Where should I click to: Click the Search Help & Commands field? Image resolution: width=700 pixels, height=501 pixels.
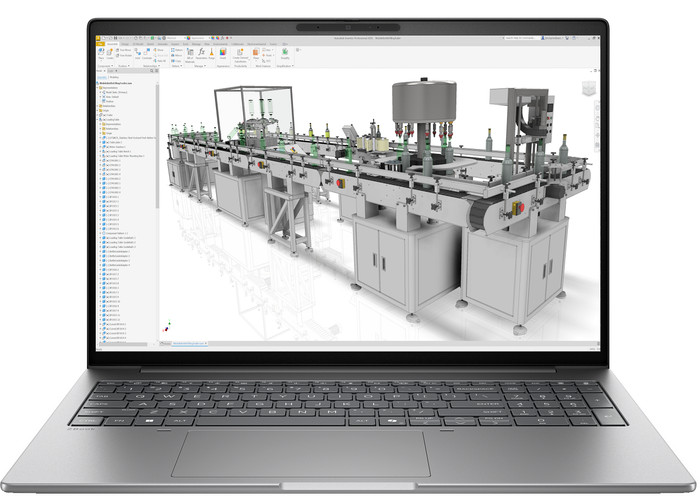click(520, 38)
